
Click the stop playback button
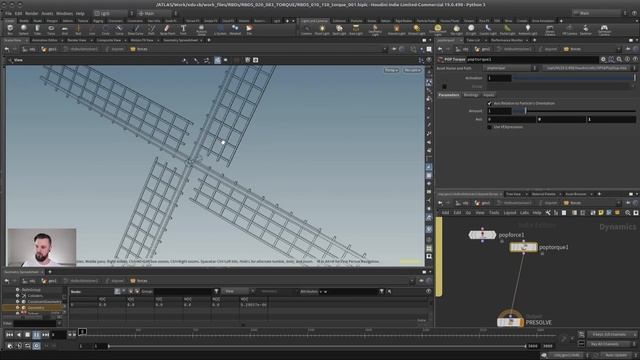coord(27,335)
